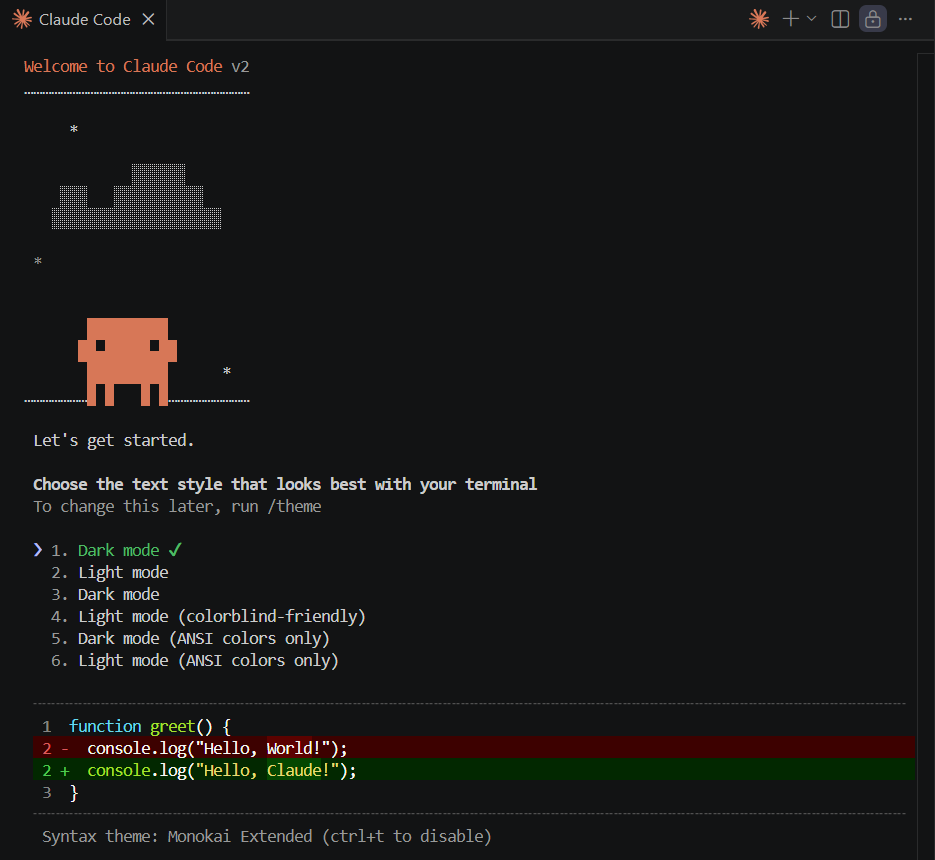Click the selection arrow before option 1
The height and width of the screenshot is (860, 935).
click(x=38, y=549)
